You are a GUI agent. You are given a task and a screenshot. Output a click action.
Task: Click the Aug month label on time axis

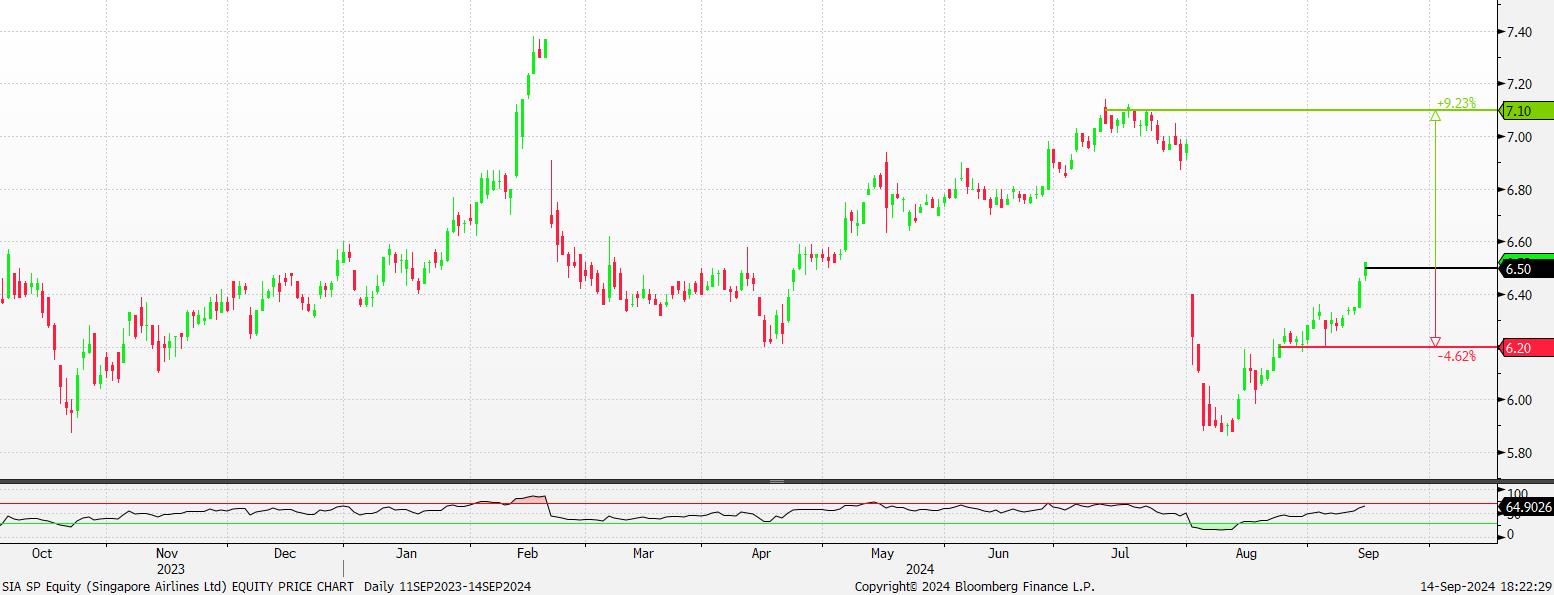tap(1245, 553)
